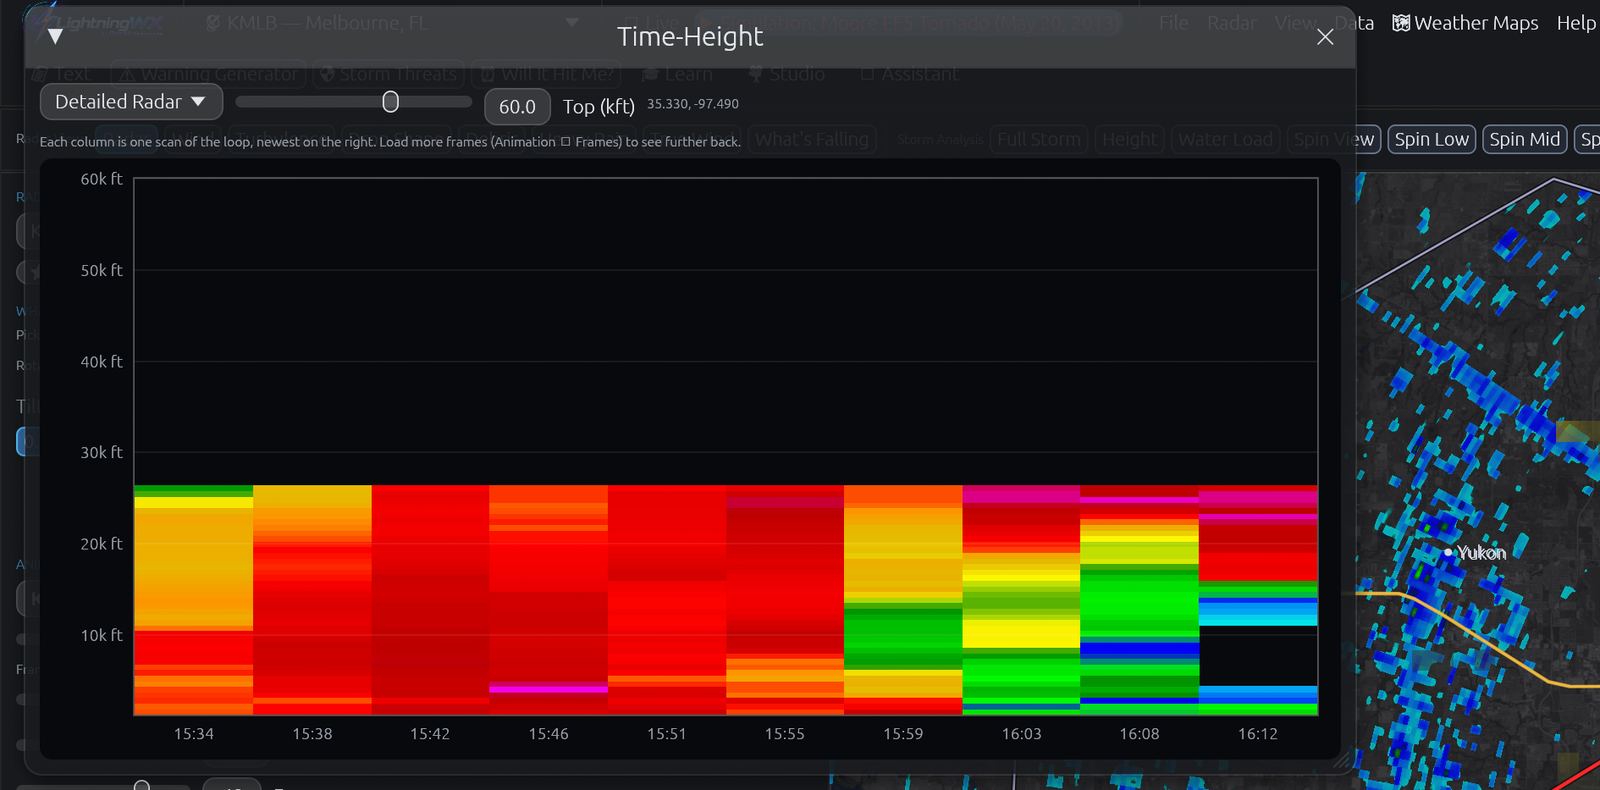Click the 60.0 top height input field
Image resolution: width=1600 pixels, height=790 pixels.
pos(517,107)
